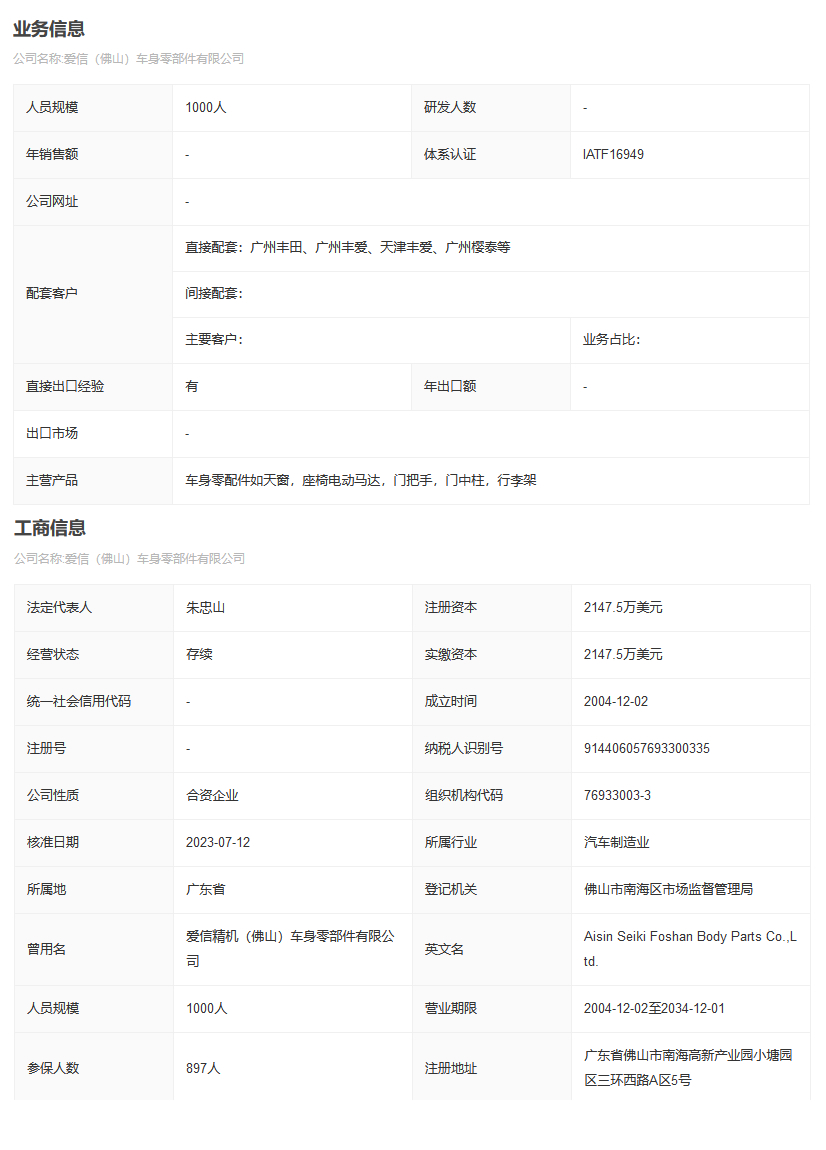Viewport: 826px width, 1150px height.
Task: Select the 1000人 value beside 研发人数
Action: click(205, 107)
